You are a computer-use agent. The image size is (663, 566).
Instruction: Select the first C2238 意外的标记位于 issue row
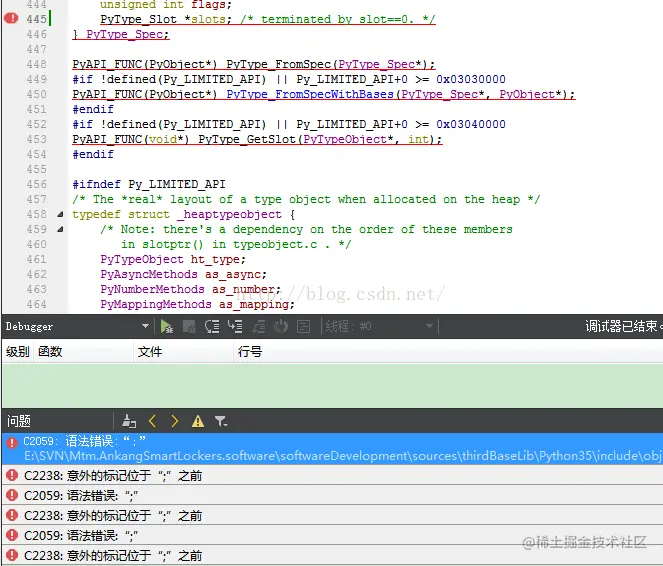pyautogui.click(x=332, y=476)
